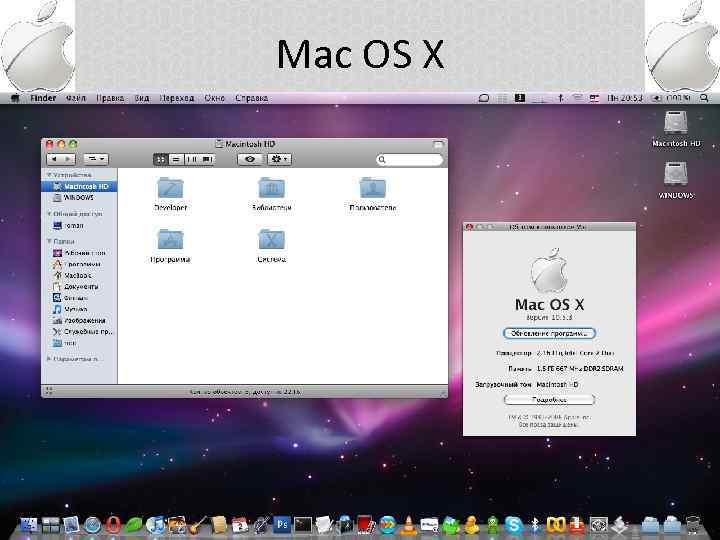
Task: Open the Apple menu
Action: click(x=15, y=98)
